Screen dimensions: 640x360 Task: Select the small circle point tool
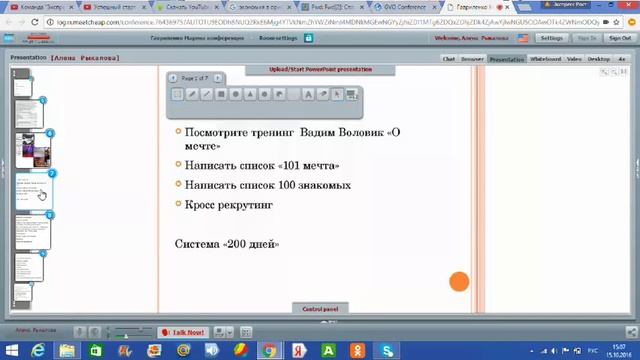coord(264,94)
